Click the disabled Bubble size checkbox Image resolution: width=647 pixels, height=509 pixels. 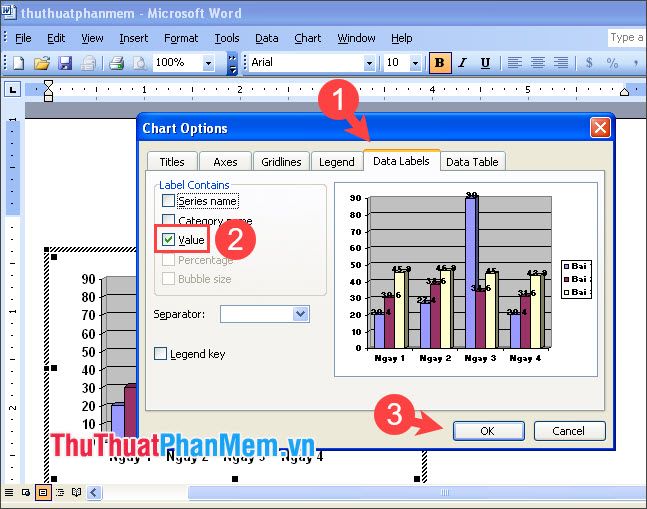pos(168,278)
